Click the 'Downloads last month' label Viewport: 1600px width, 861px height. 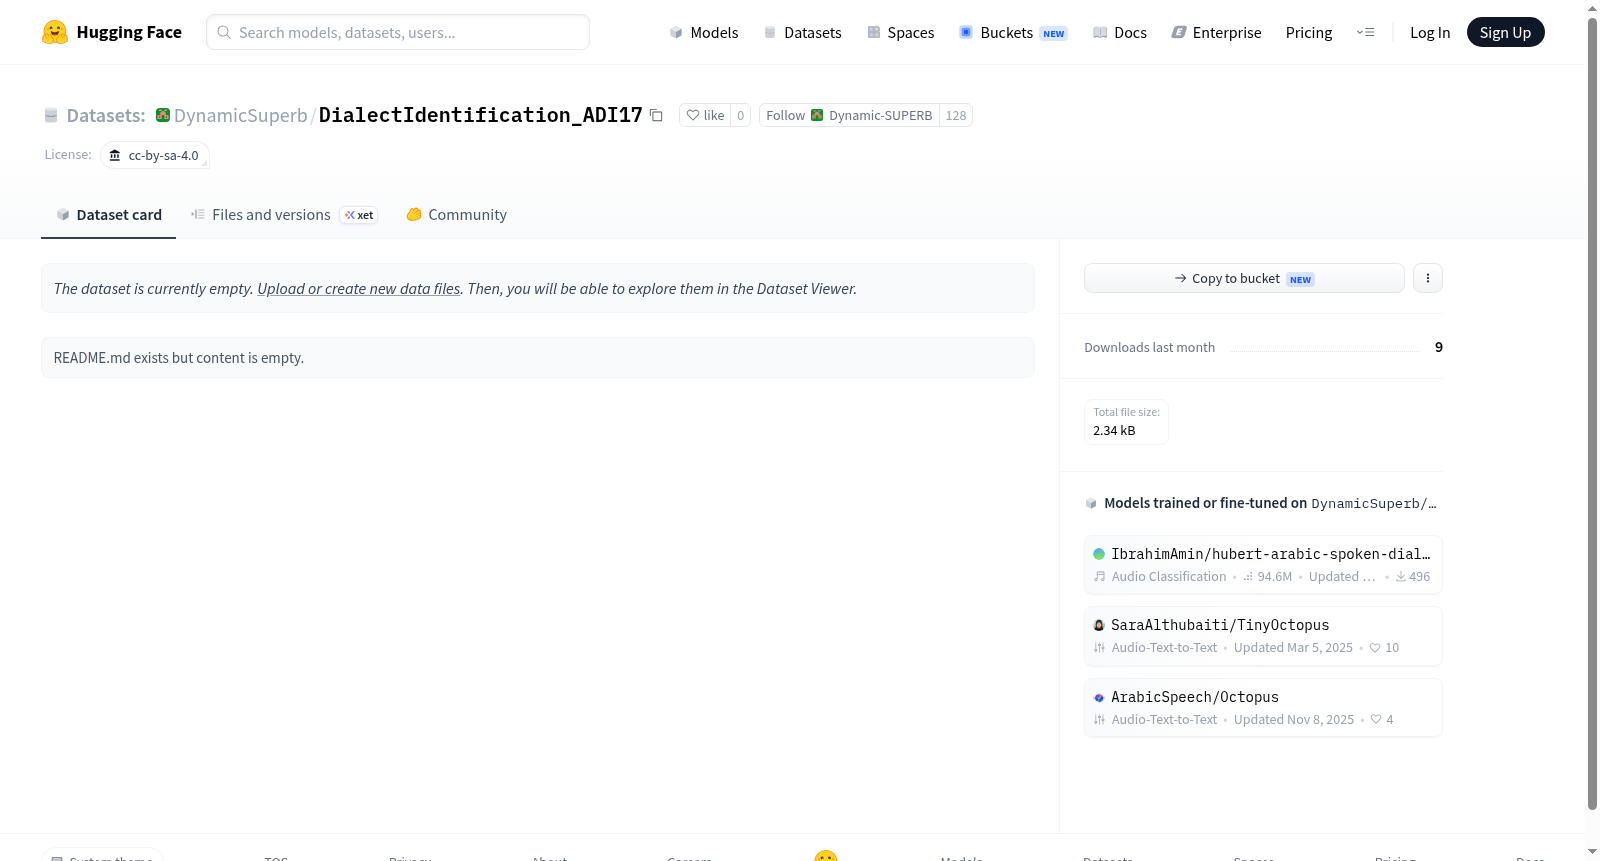(x=1150, y=347)
